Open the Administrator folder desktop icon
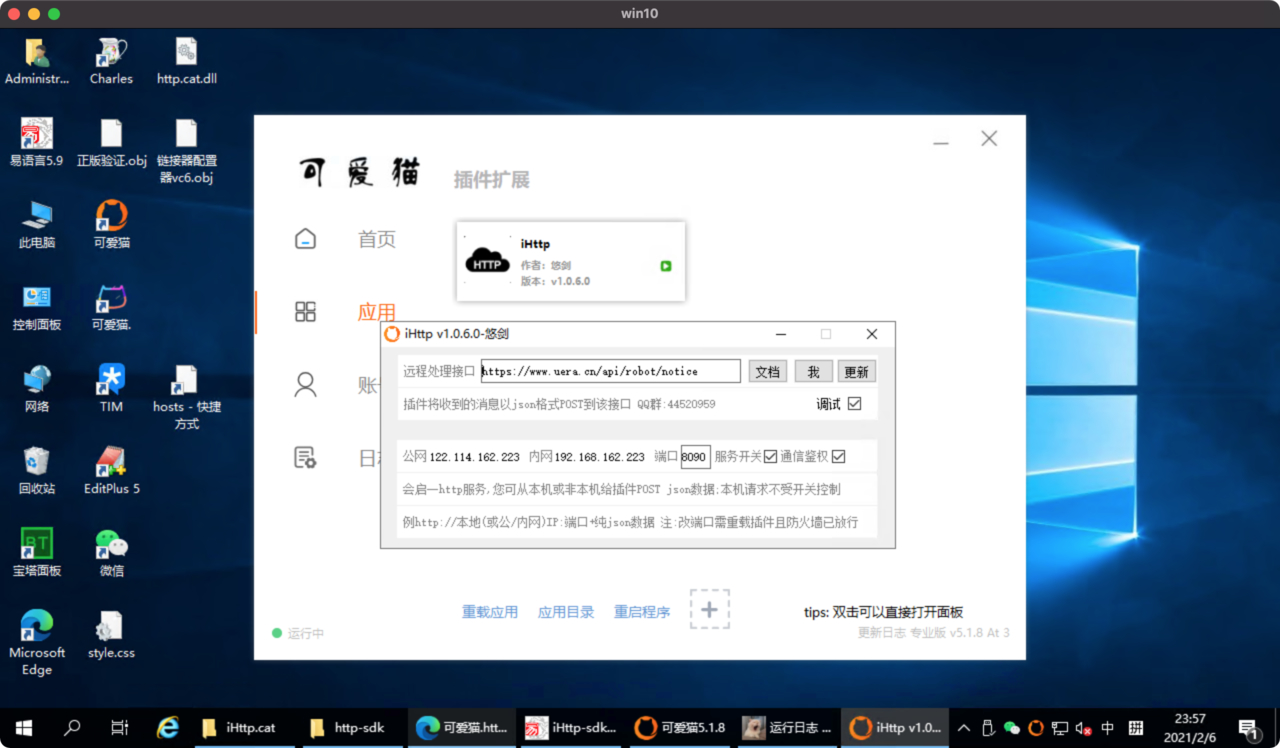The image size is (1280, 748). 37,62
